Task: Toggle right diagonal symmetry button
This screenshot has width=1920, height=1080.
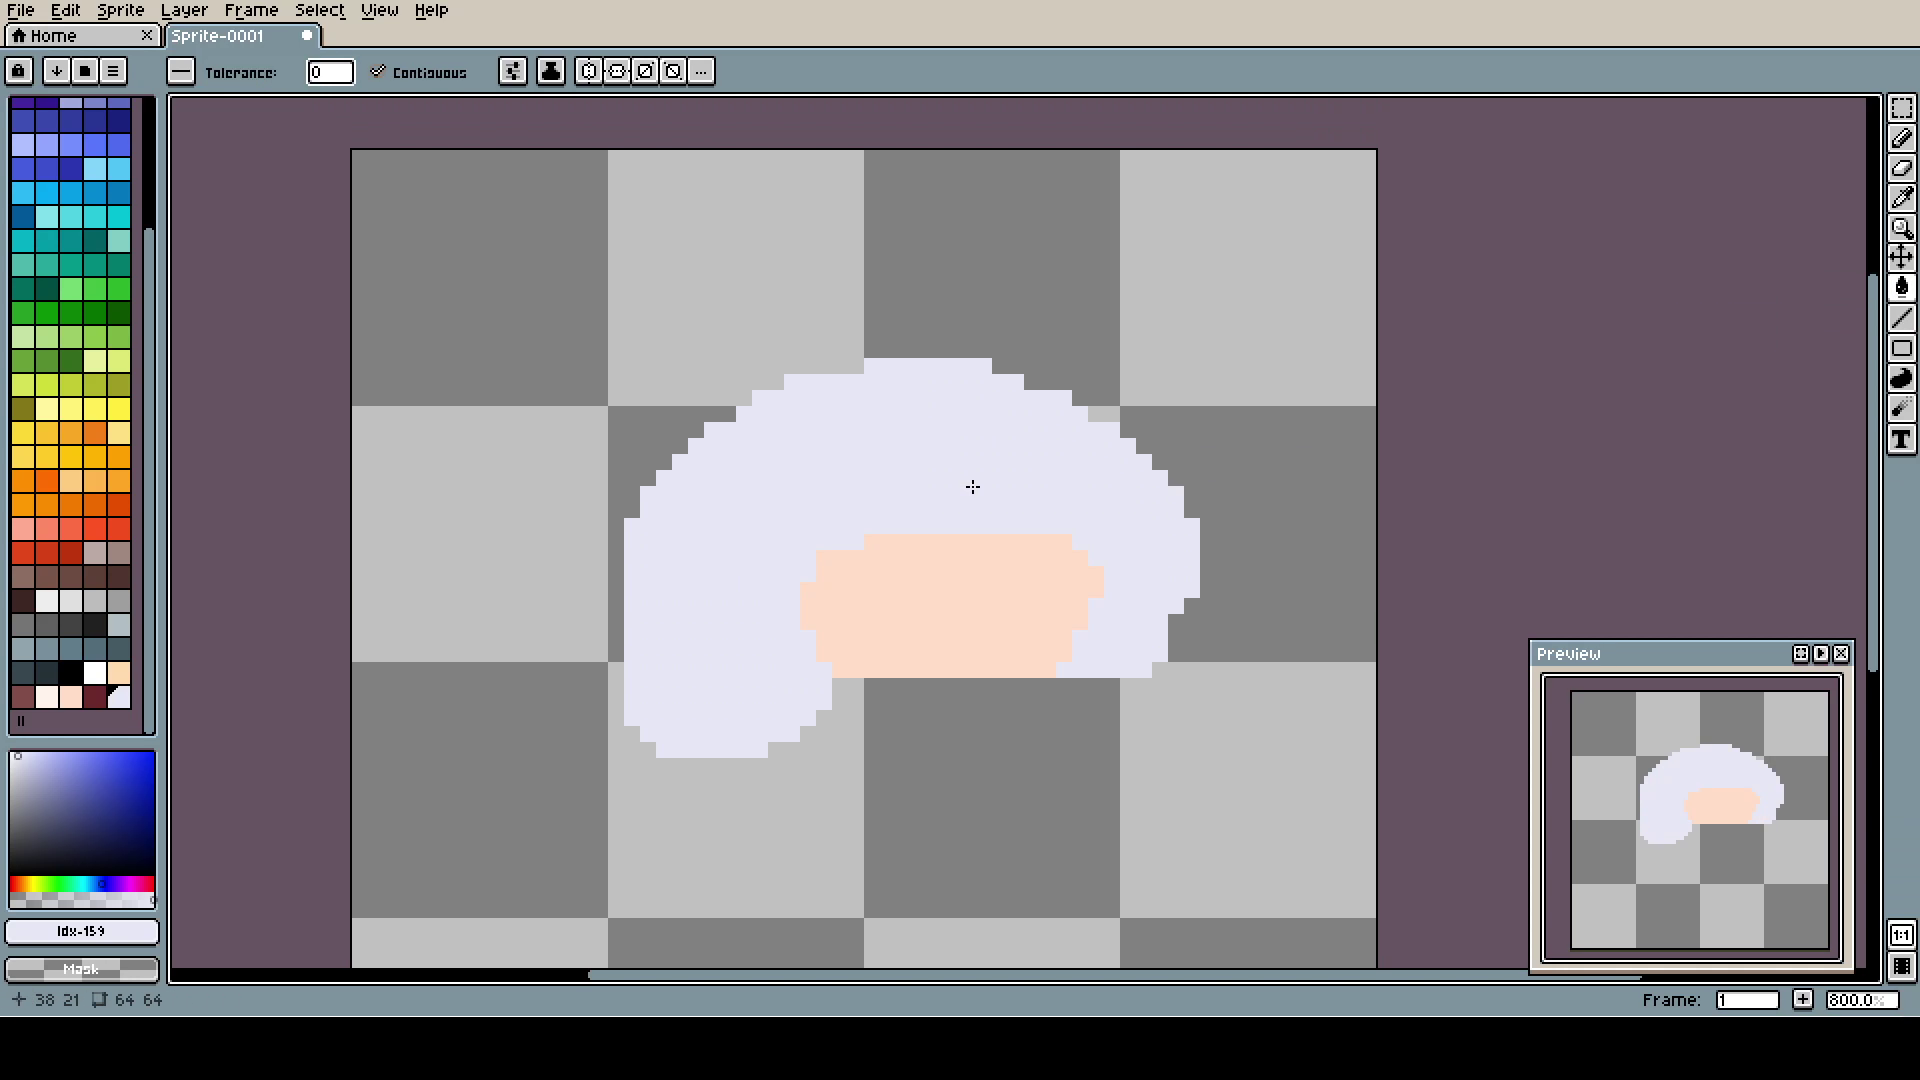Action: click(645, 71)
